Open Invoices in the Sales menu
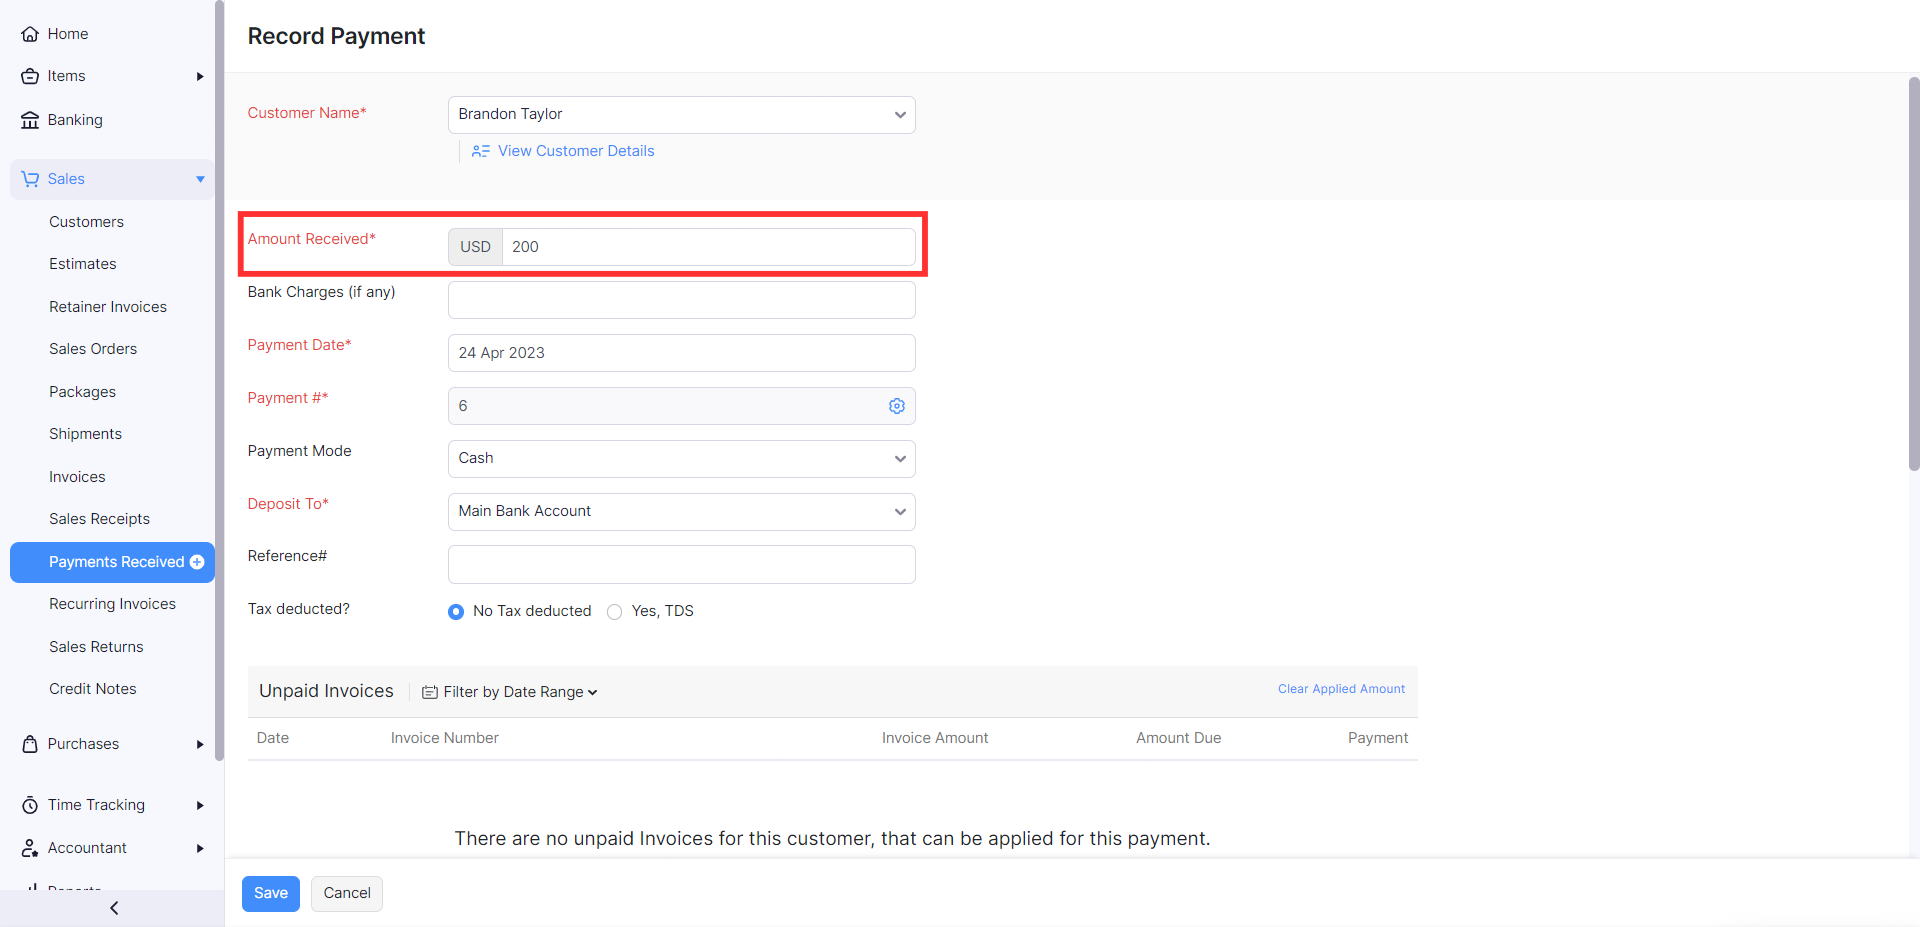The image size is (1920, 927). (x=77, y=477)
